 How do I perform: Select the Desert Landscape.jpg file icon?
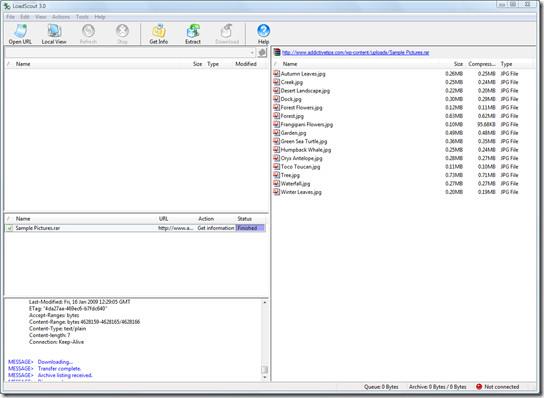point(277,91)
